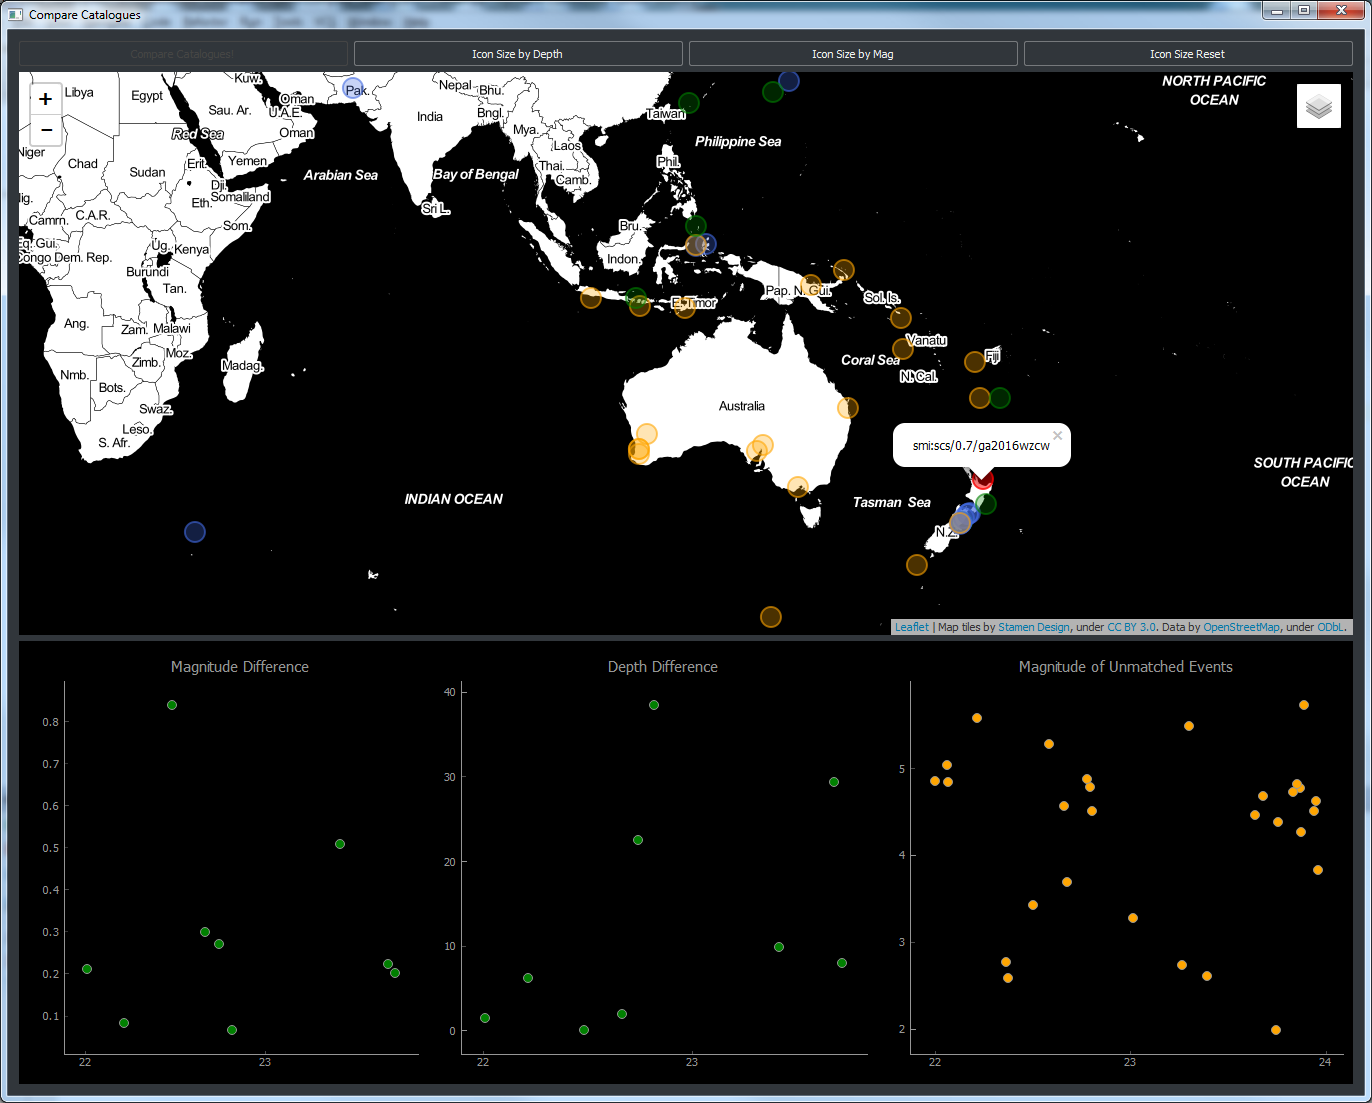
Task: Open the CC BY 3.0 license link
Action: point(1131,627)
